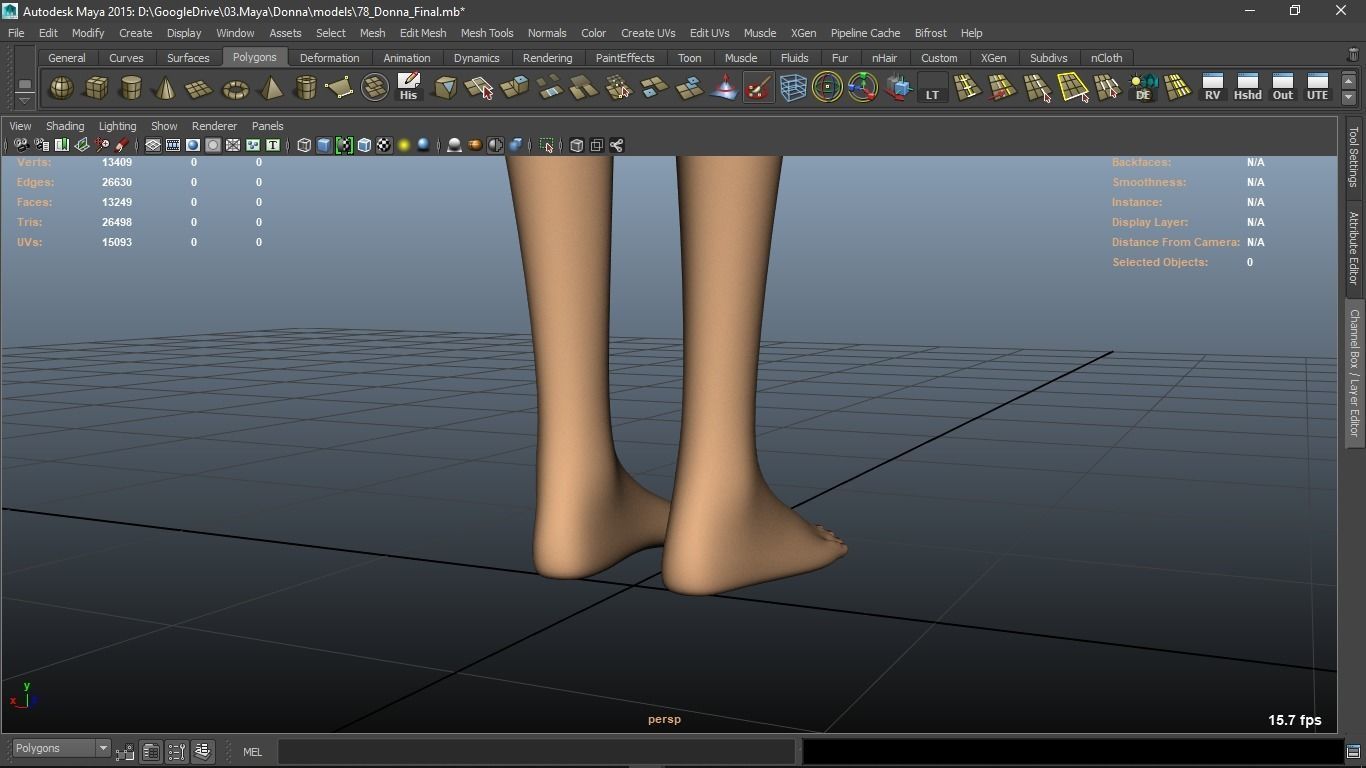The width and height of the screenshot is (1366, 768).
Task: Select the paint brush sculpt shelf icon
Action: (759, 88)
